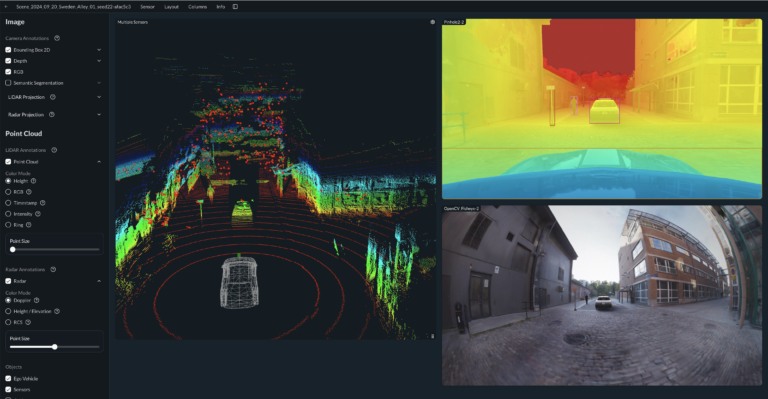Viewport: 768px width, 399px height.
Task: Show info icon next to Height / Elevation
Action: [57, 311]
